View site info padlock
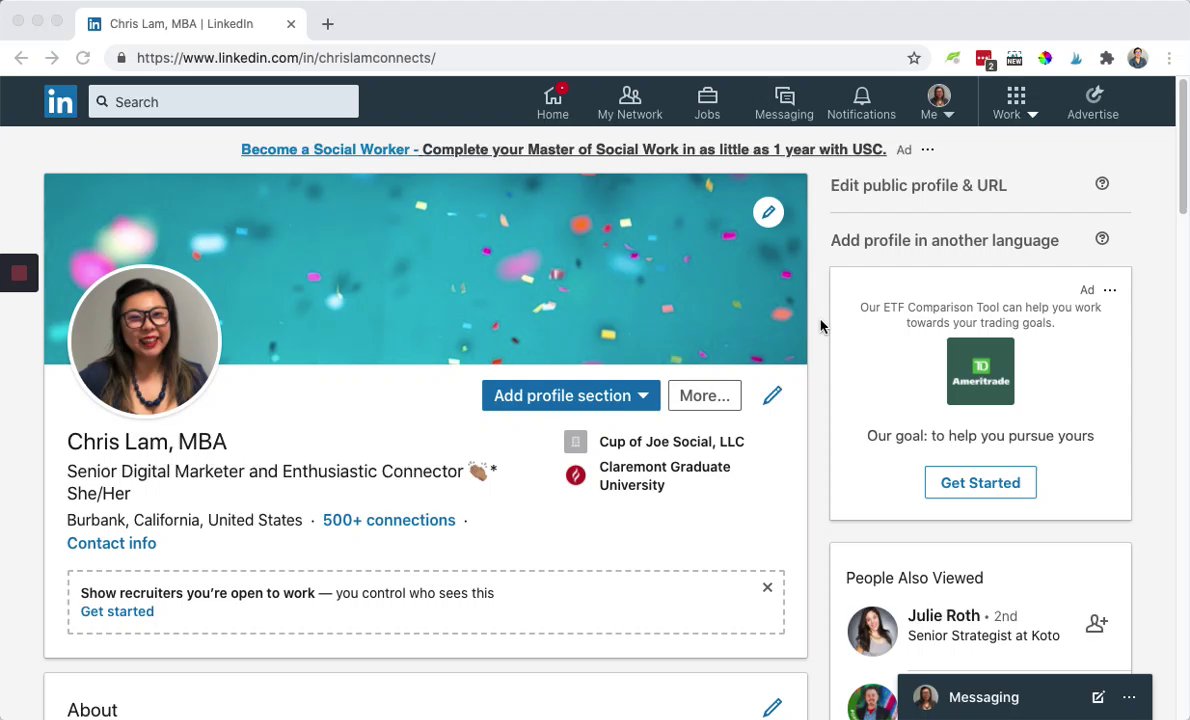Viewport: 1190px width, 720px height. (x=121, y=58)
